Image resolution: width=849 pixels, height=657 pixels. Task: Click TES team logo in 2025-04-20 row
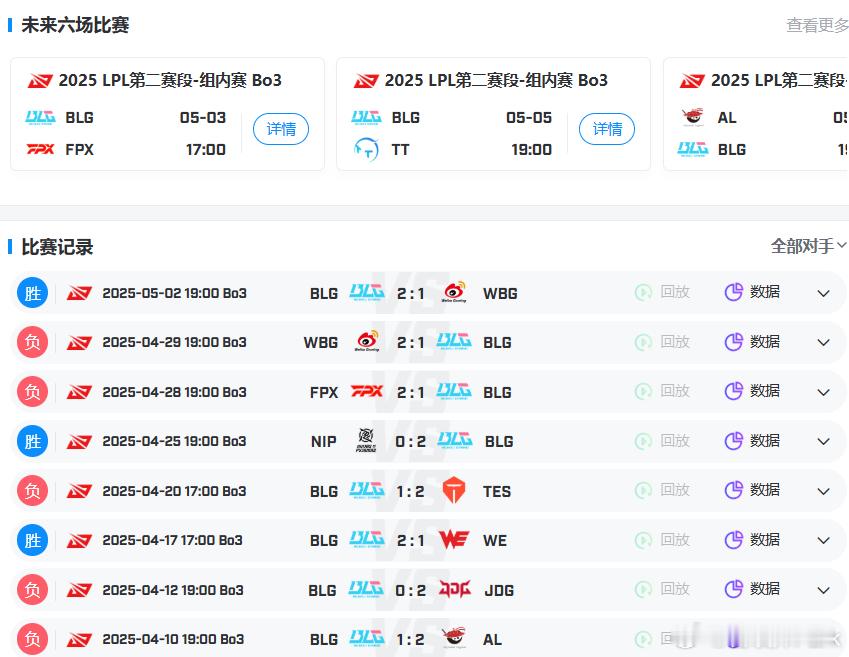point(454,490)
